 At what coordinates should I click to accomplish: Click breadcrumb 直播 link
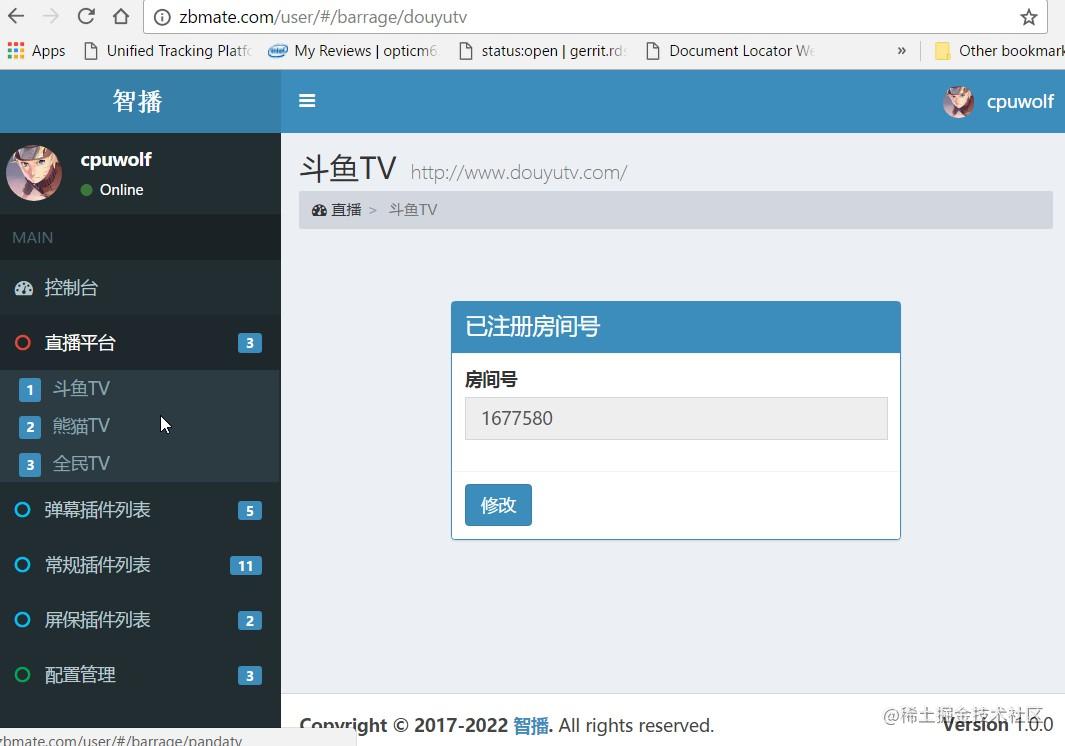[x=346, y=210]
